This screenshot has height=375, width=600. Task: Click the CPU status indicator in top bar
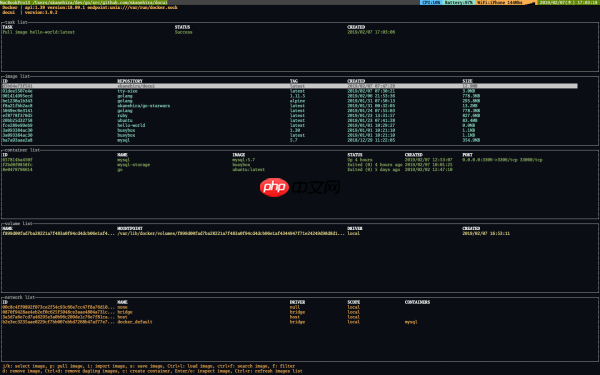click(x=431, y=2)
